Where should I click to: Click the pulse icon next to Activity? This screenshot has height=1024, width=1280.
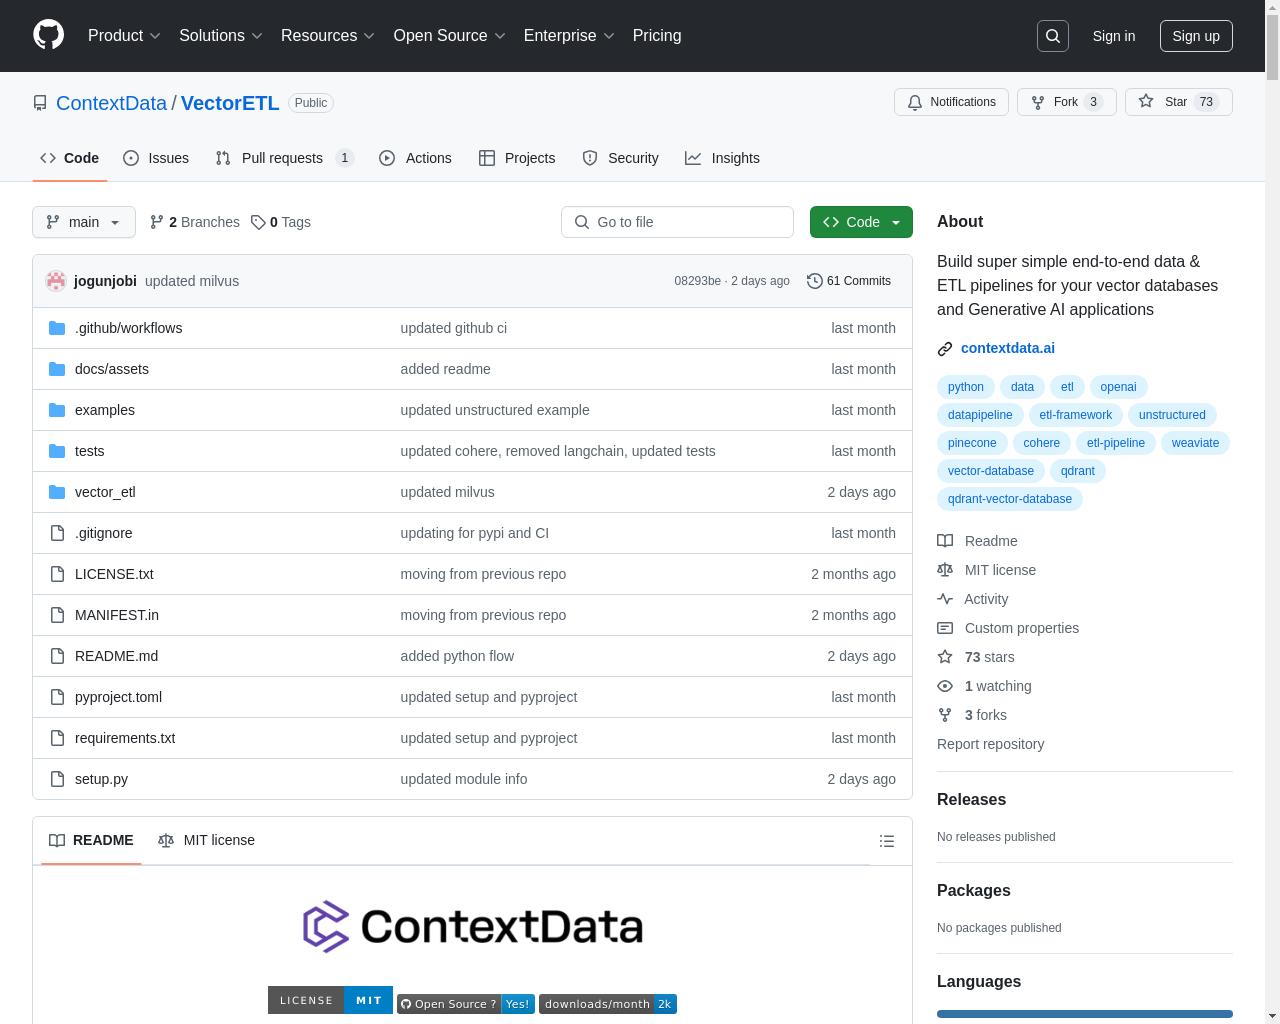pyautogui.click(x=945, y=599)
